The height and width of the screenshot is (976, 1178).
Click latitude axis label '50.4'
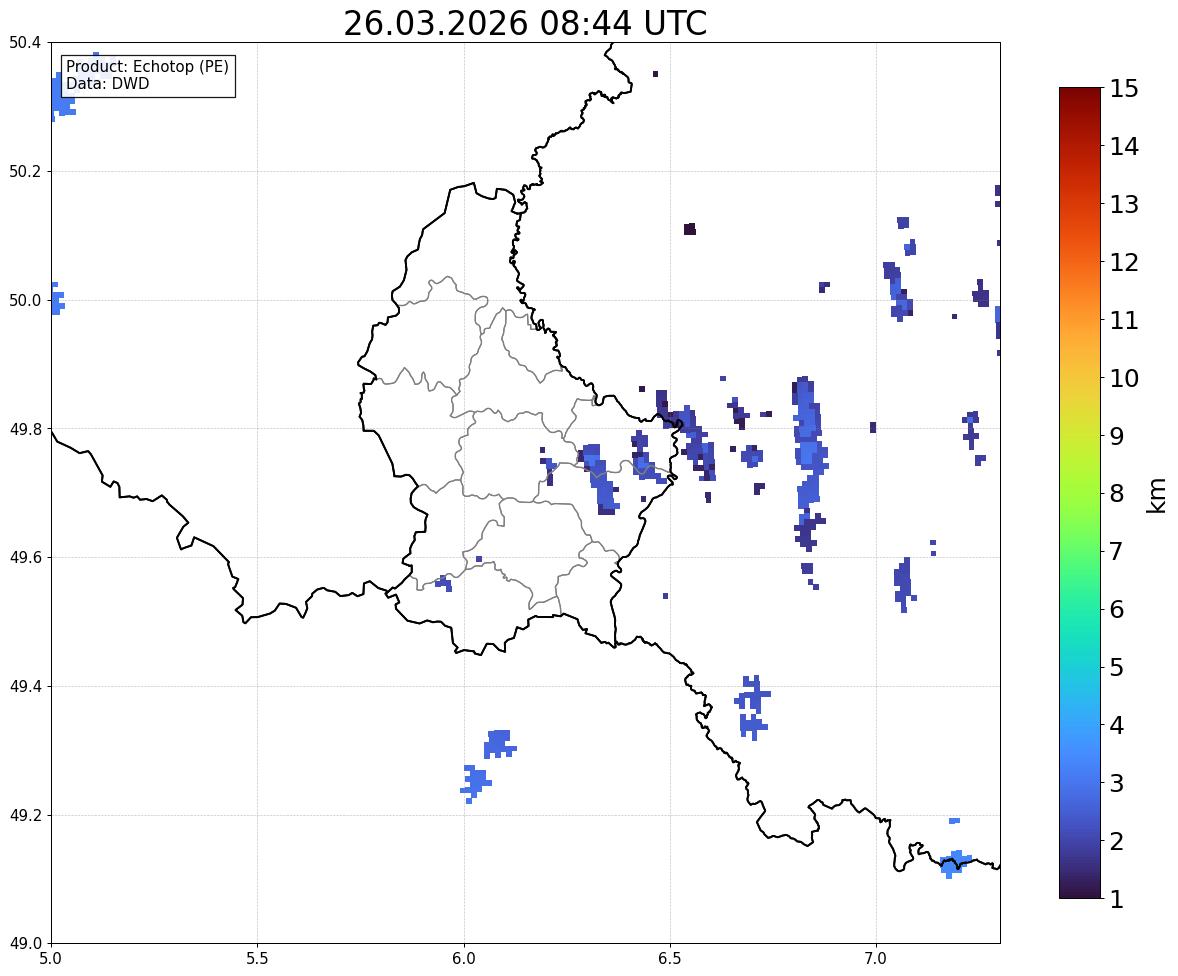pyautogui.click(x=25, y=43)
